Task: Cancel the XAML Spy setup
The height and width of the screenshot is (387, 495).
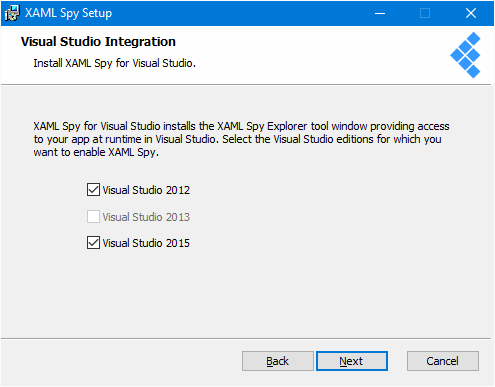Action: [x=443, y=361]
